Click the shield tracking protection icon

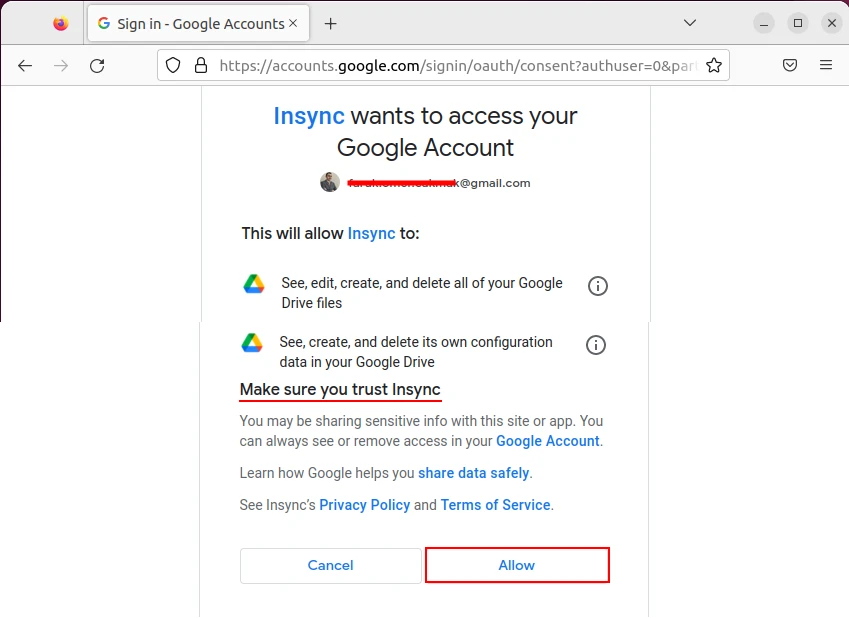(173, 65)
